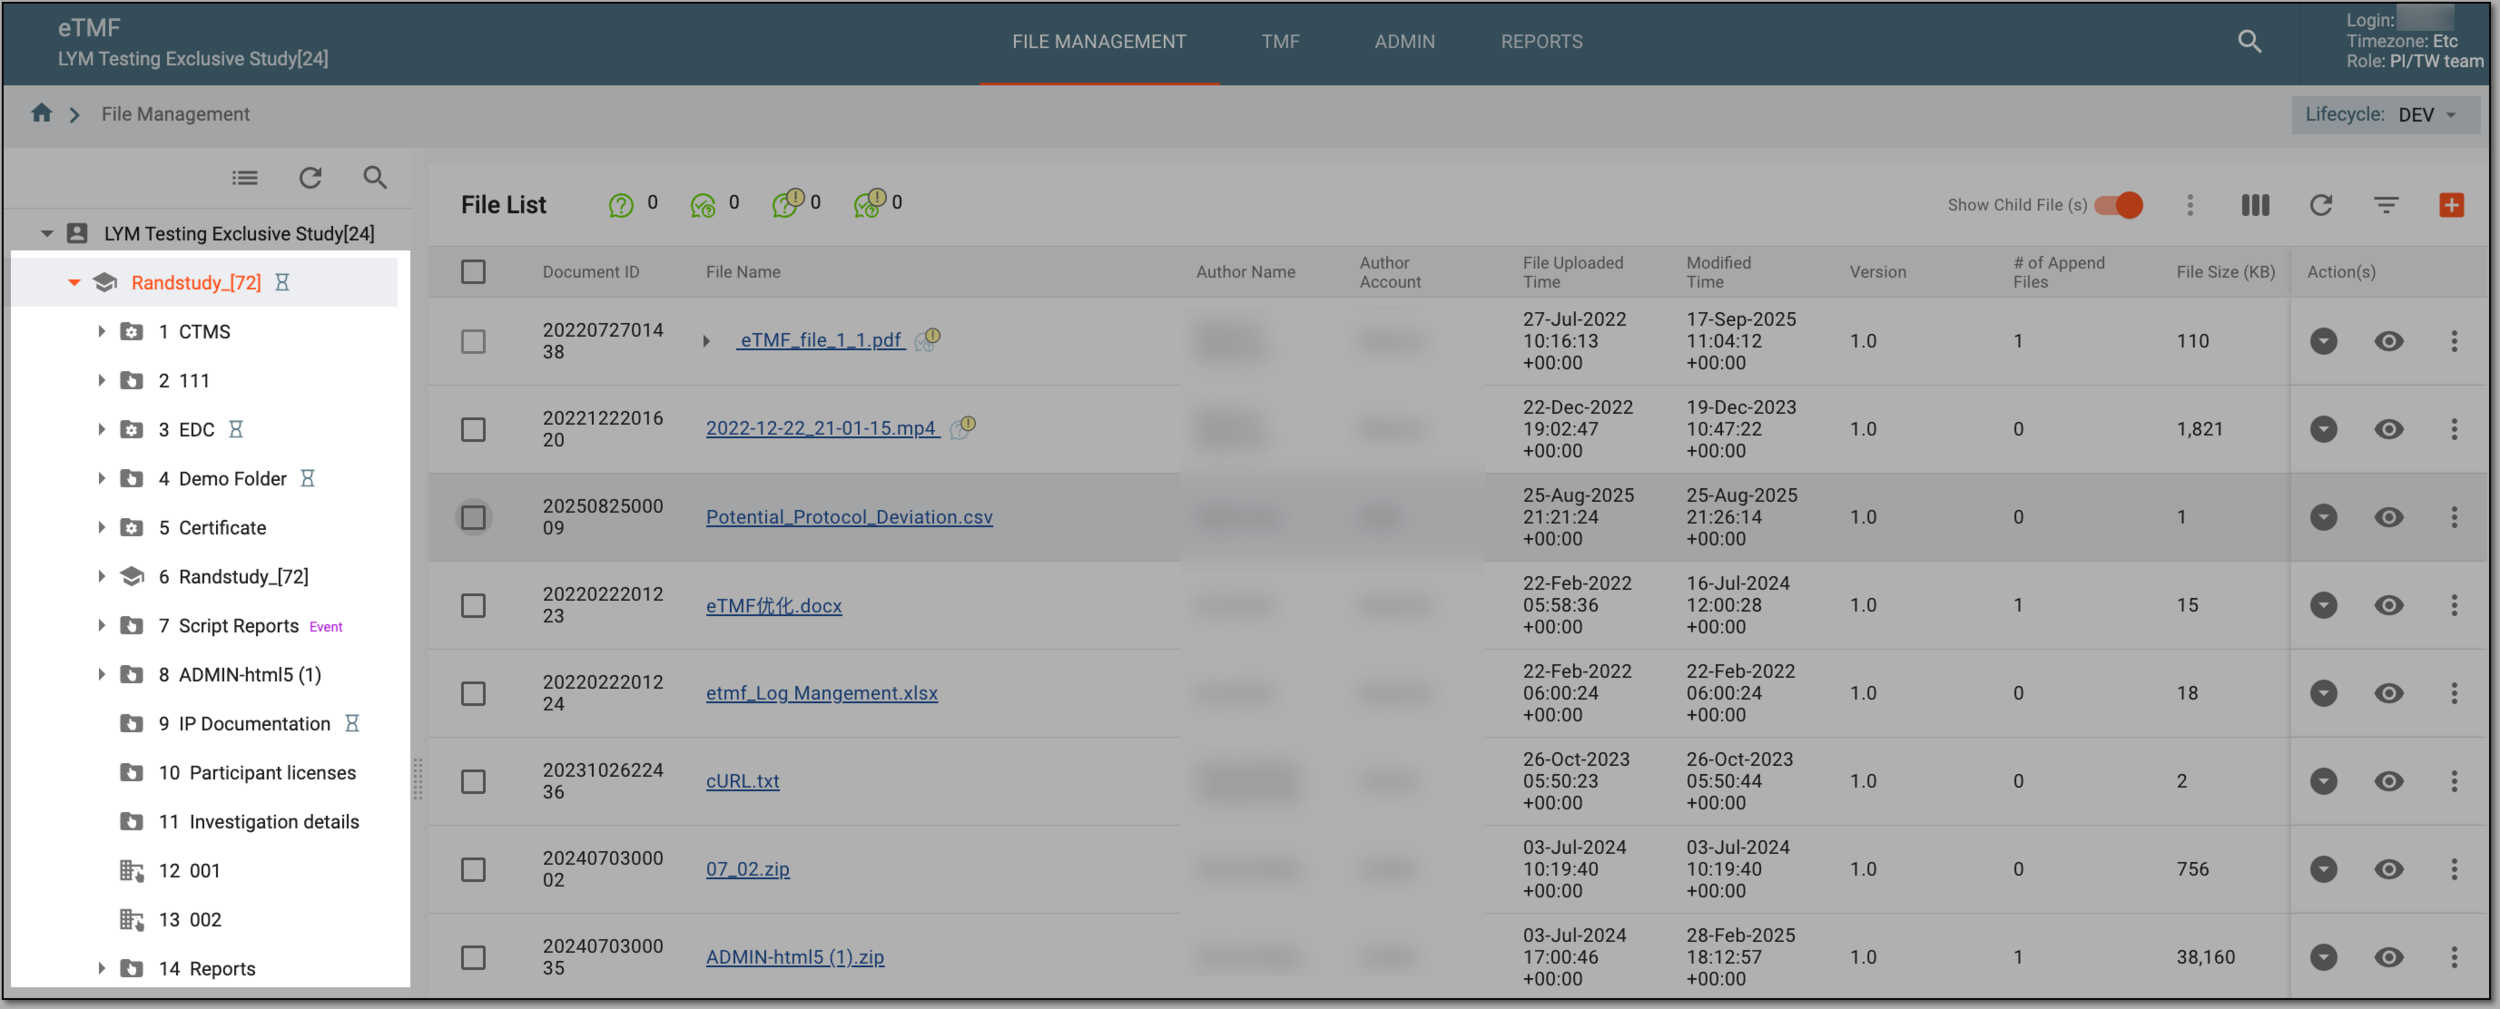The image size is (2500, 1009).
Task: Collapse the LYM Testing Exclusive Study[24] root node
Action: (x=46, y=233)
